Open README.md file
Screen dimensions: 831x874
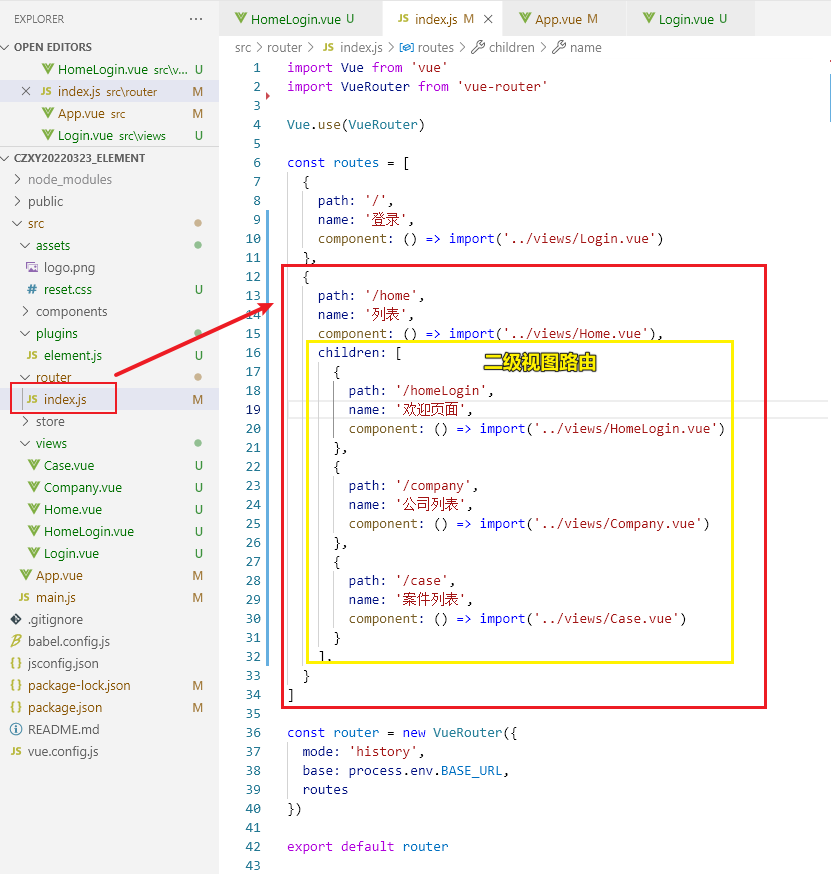coord(64,730)
